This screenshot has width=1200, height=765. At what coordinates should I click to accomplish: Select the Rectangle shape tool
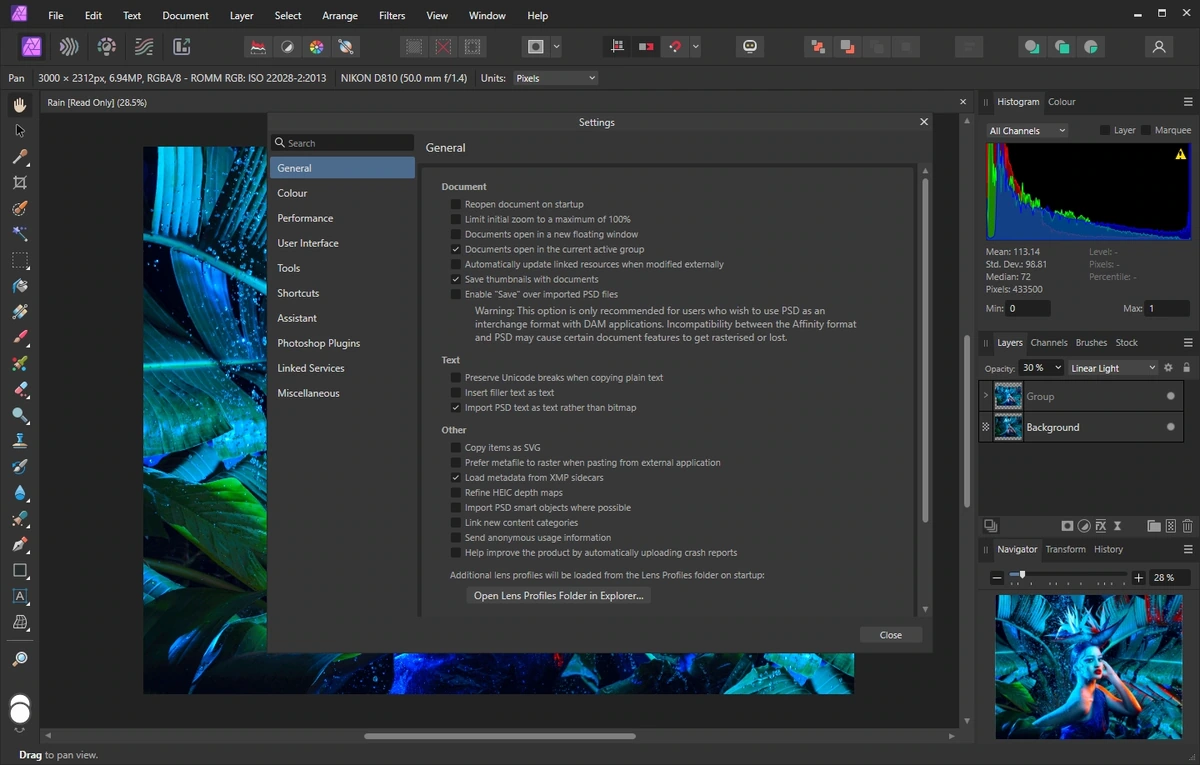click(x=20, y=571)
